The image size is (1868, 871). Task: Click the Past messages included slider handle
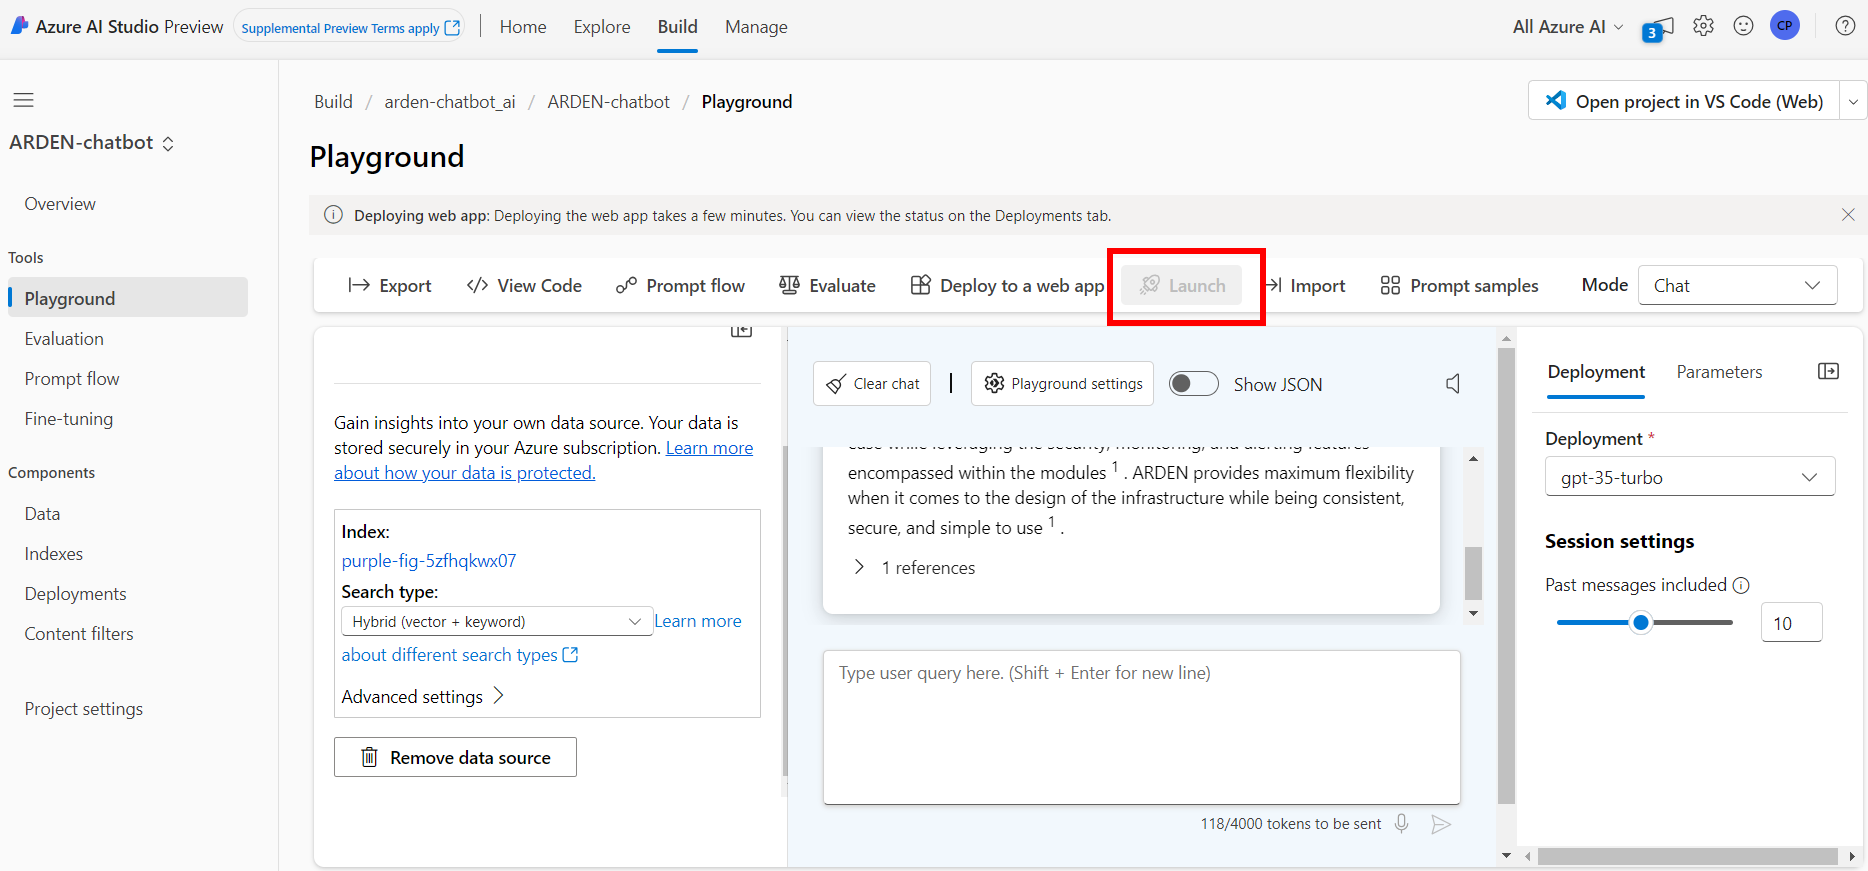pyautogui.click(x=1641, y=623)
